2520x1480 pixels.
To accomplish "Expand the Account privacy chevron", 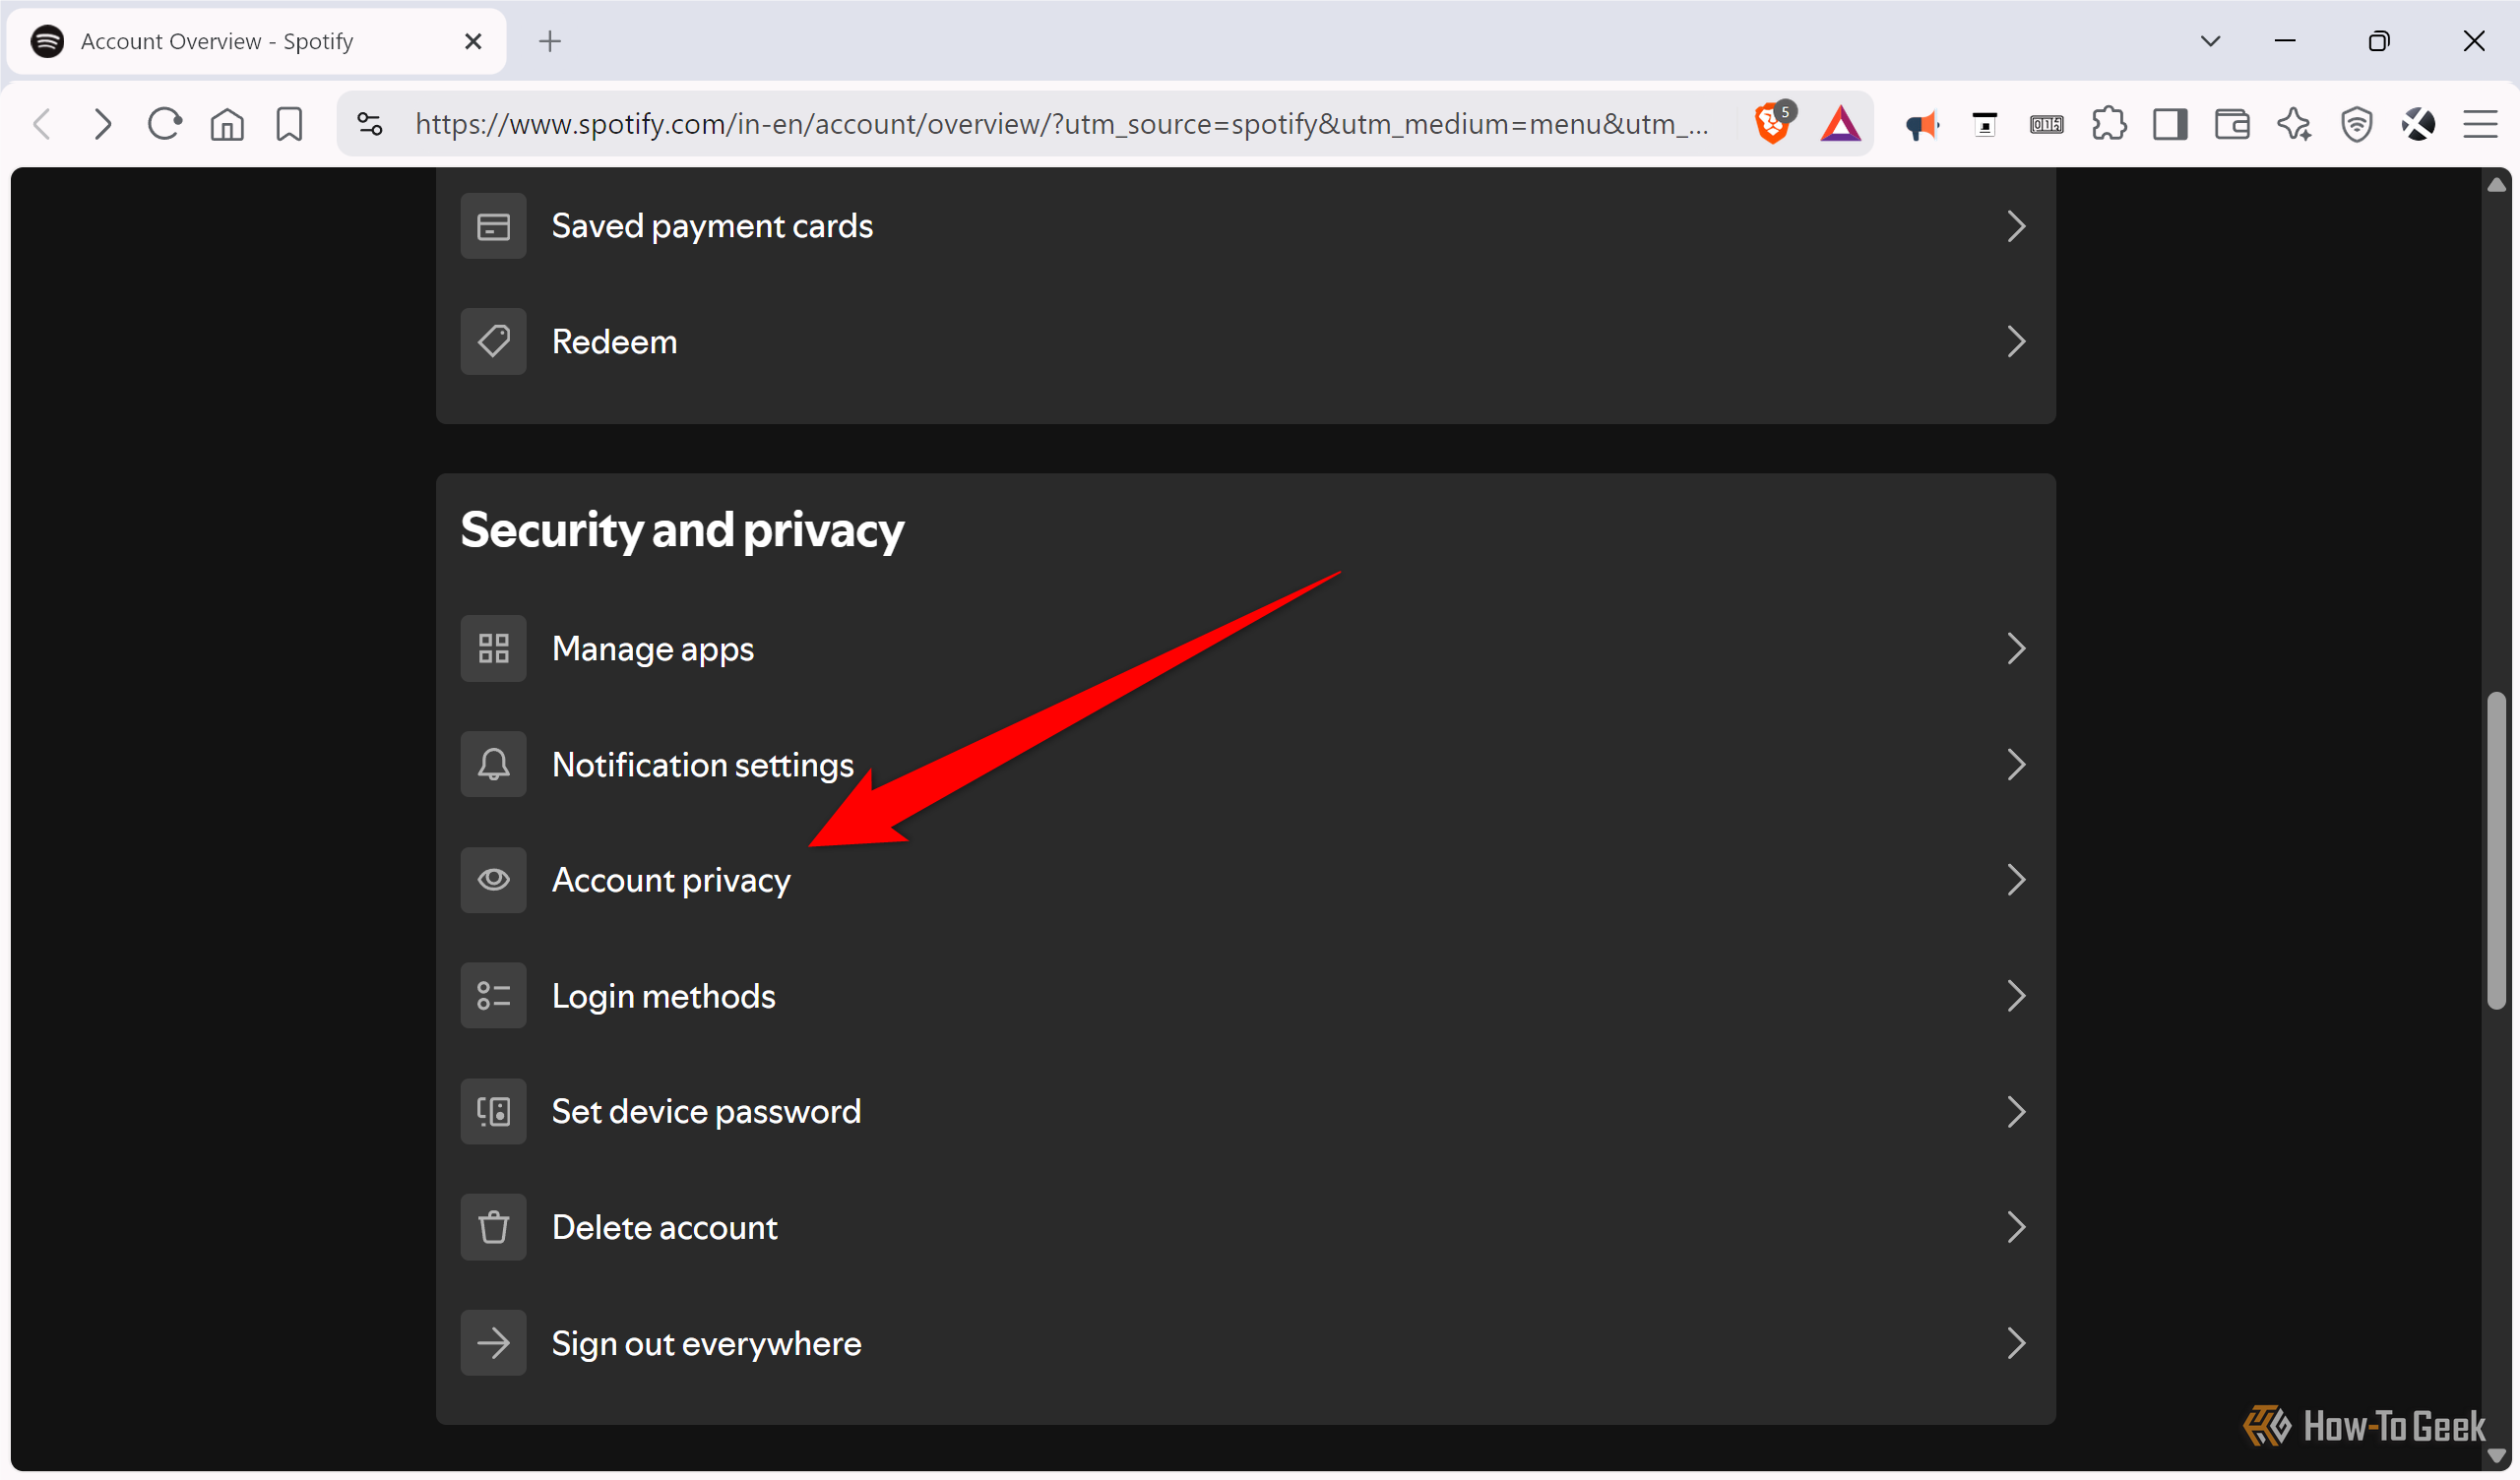I will [2016, 880].
